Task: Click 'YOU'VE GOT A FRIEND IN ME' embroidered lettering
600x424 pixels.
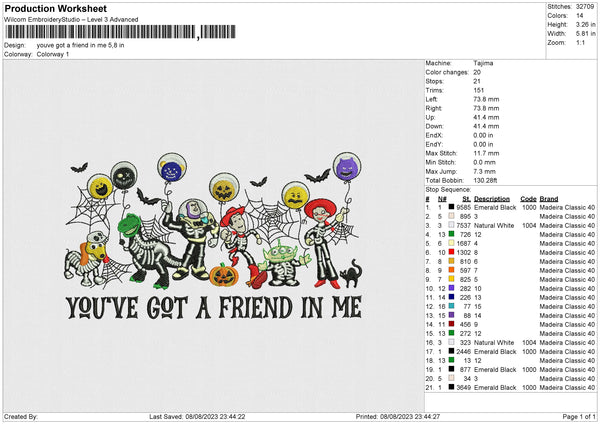Action: click(214, 308)
